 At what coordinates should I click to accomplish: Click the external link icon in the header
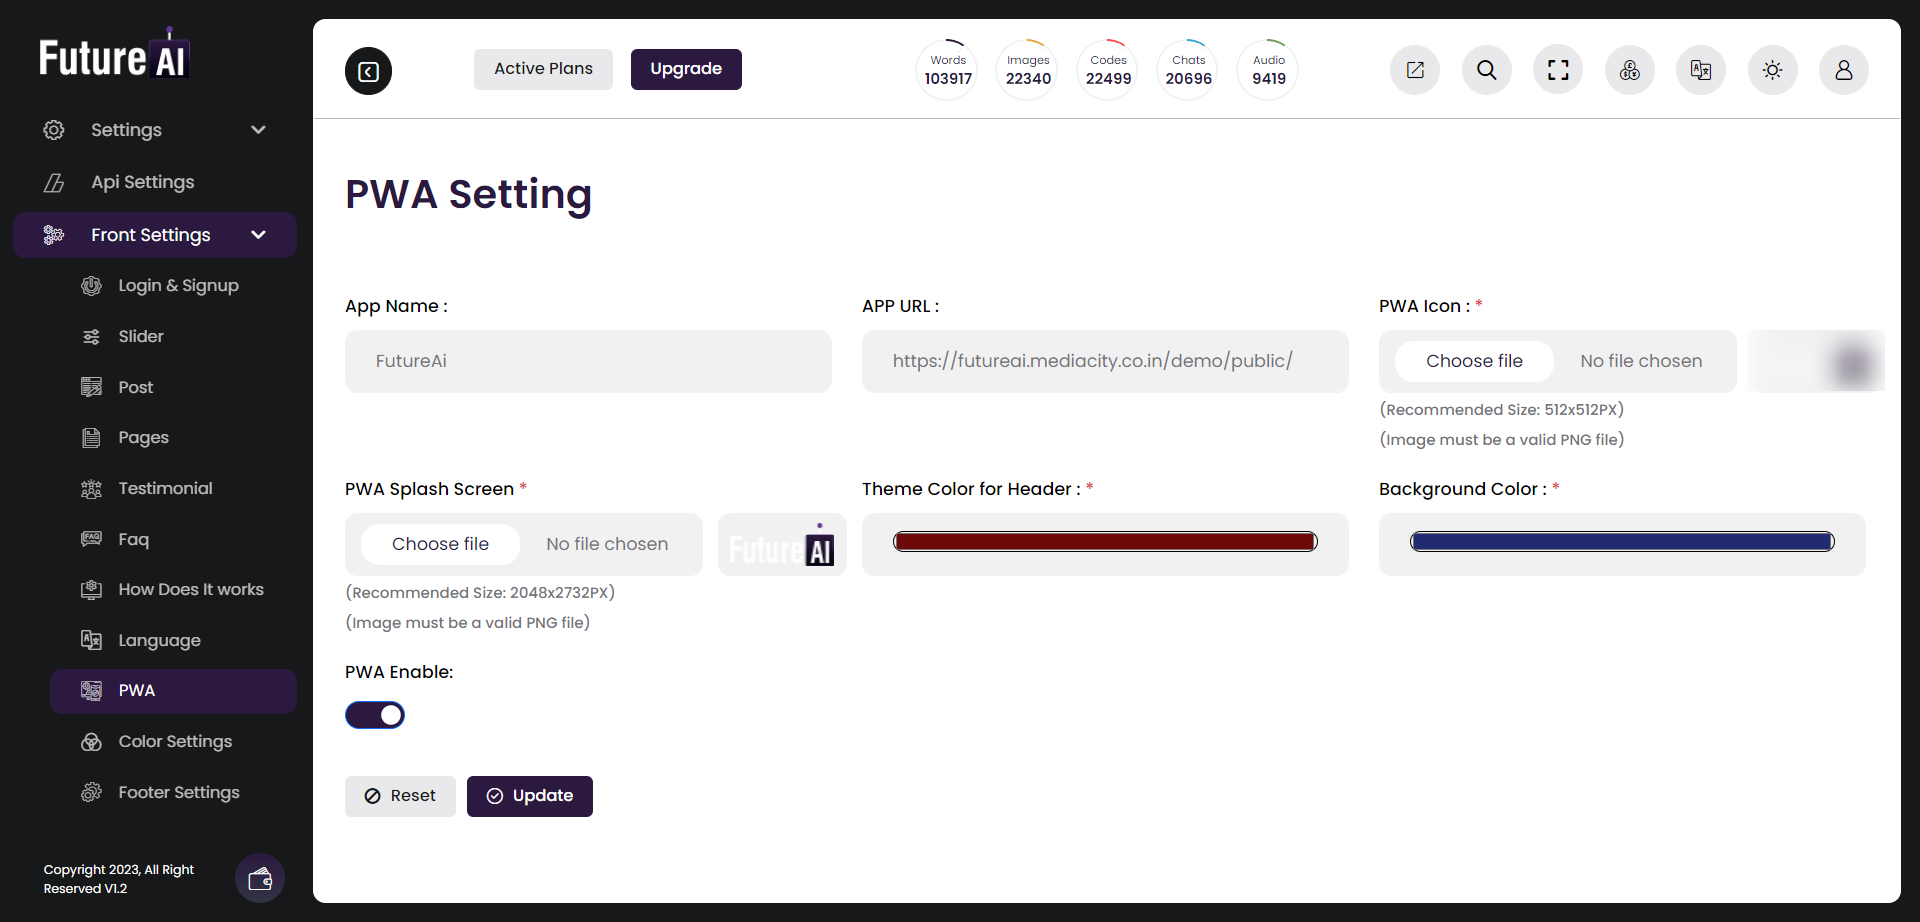pyautogui.click(x=1415, y=70)
